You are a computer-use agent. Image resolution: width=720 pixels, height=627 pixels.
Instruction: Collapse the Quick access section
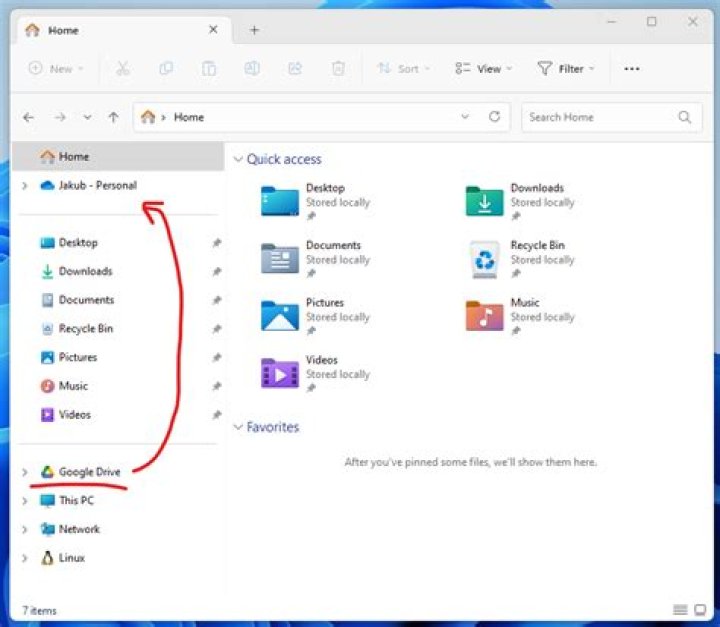click(237, 159)
